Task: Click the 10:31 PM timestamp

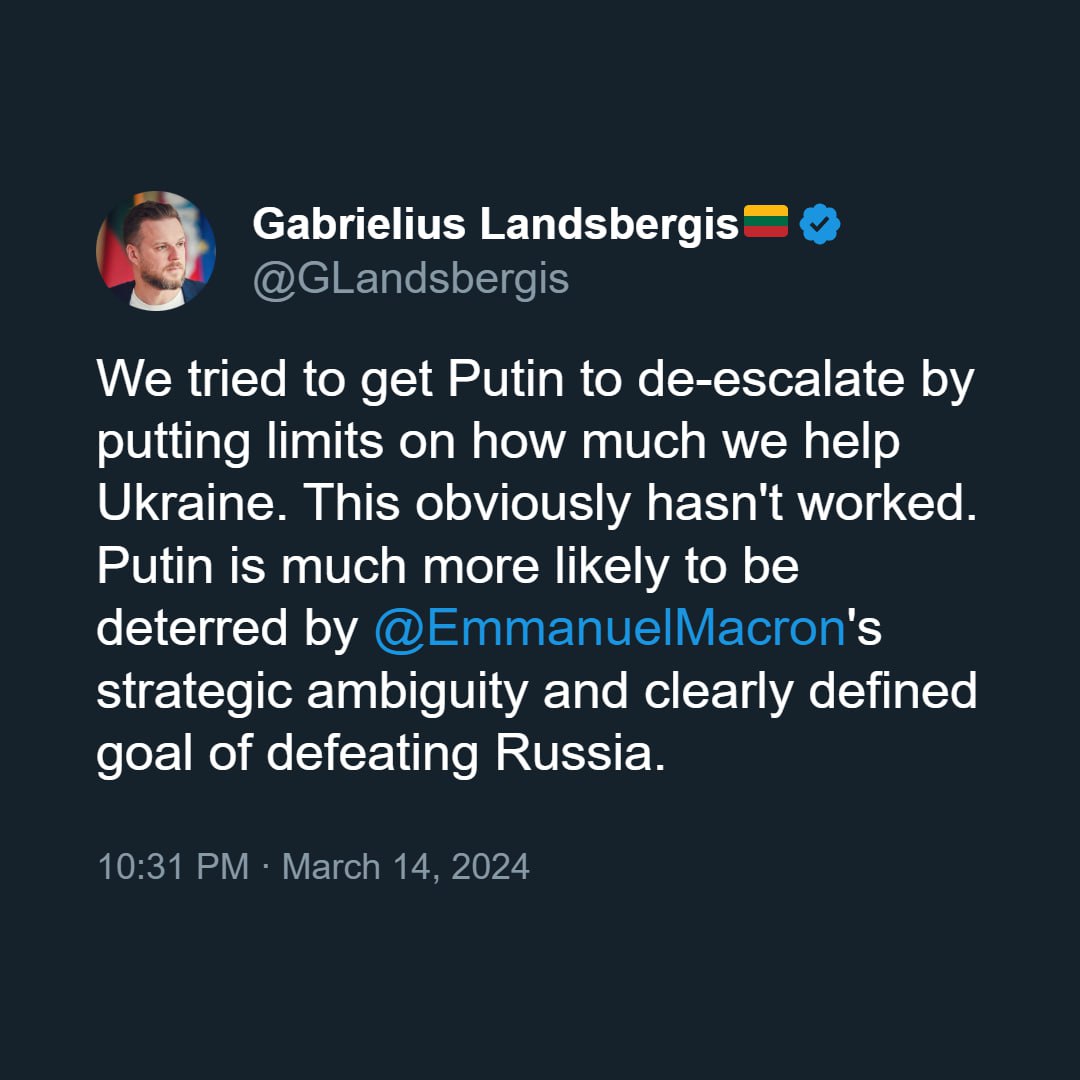Action: [x=172, y=866]
